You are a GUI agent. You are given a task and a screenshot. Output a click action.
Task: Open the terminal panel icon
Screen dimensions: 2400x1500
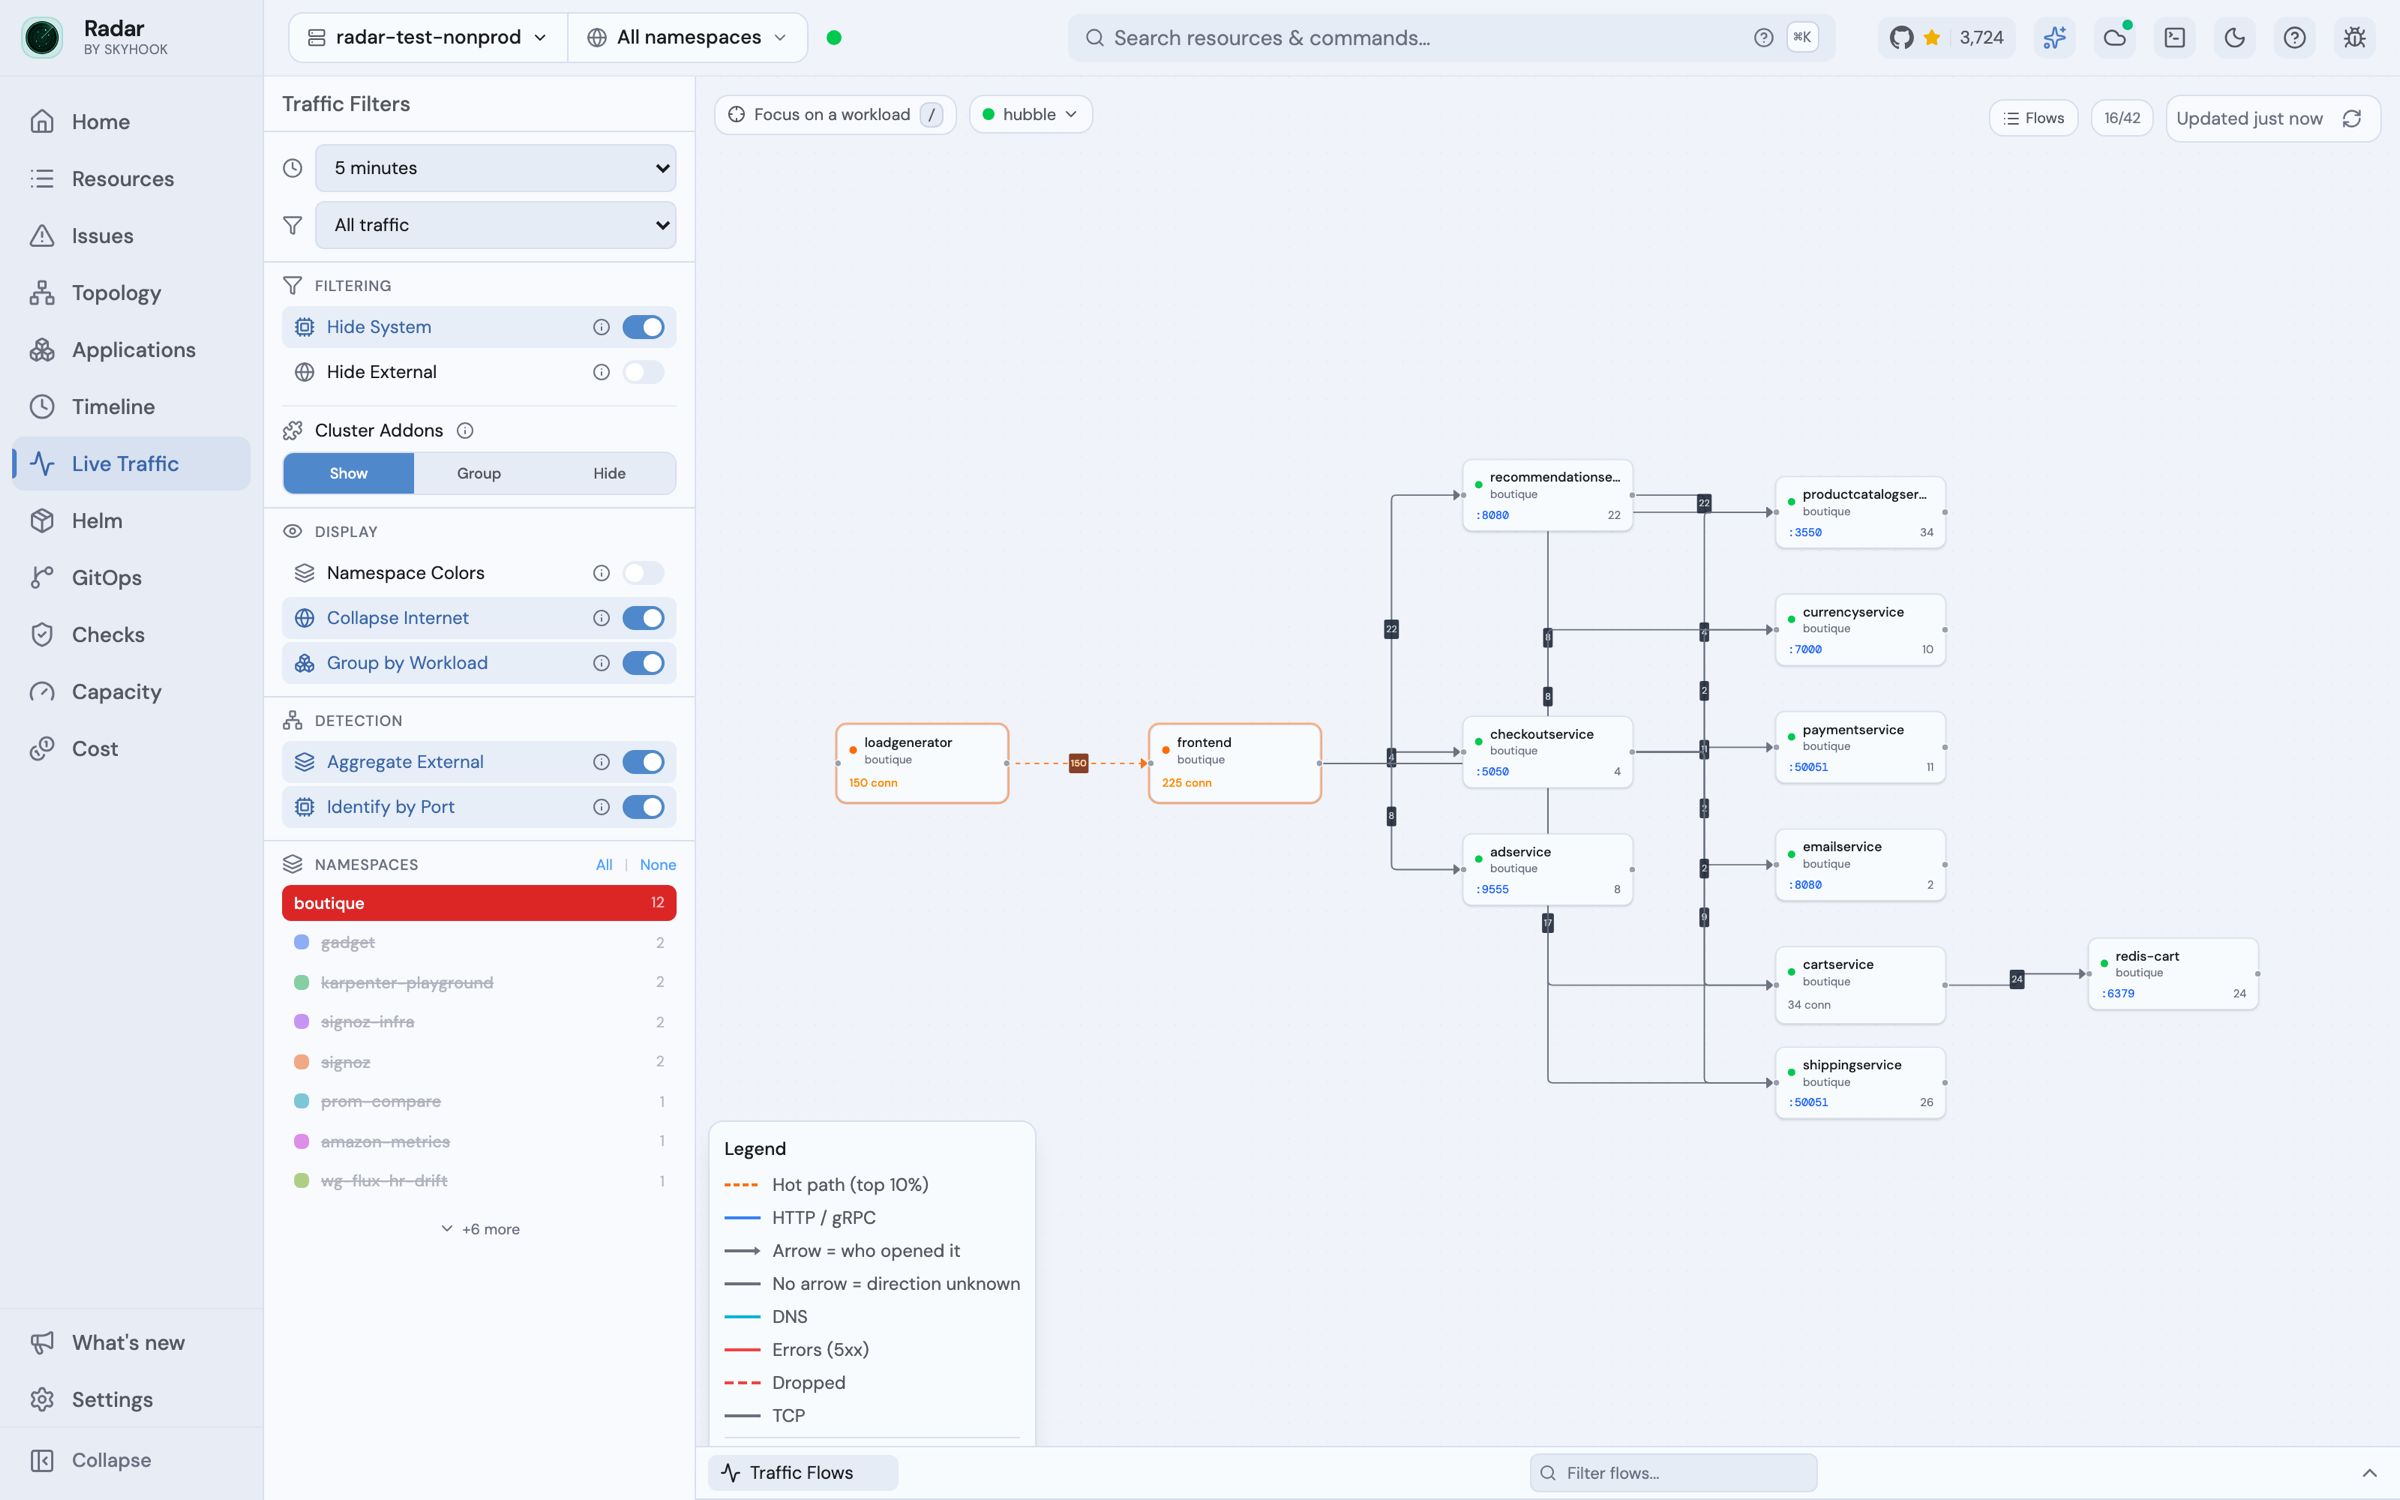[2175, 38]
